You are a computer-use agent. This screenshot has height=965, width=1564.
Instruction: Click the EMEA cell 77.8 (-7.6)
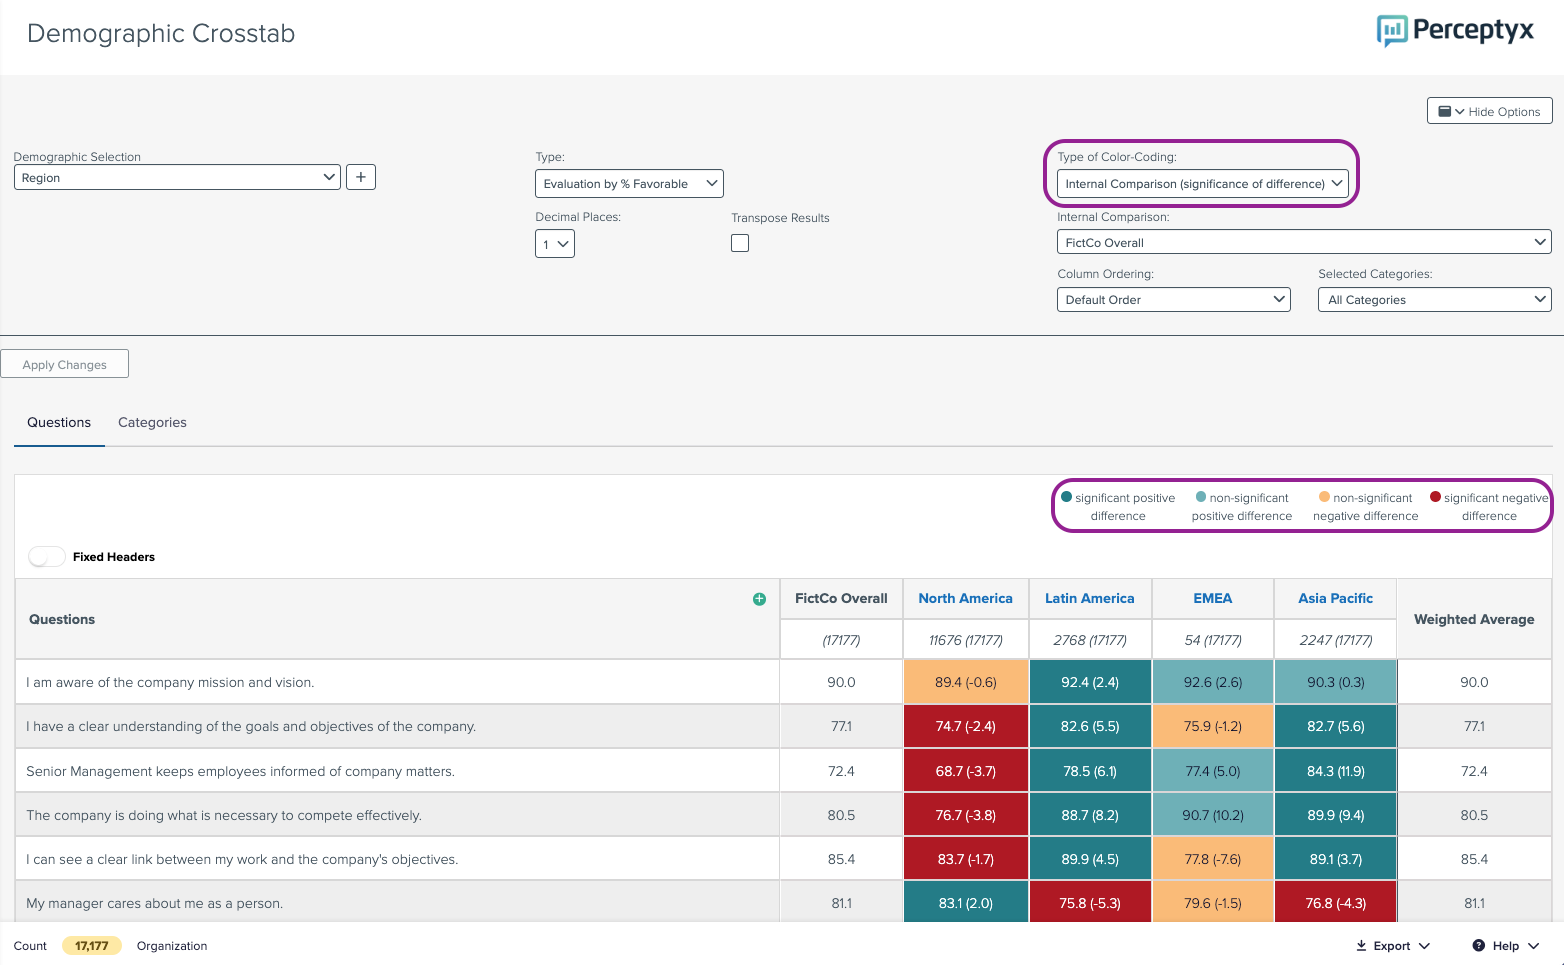(x=1213, y=859)
